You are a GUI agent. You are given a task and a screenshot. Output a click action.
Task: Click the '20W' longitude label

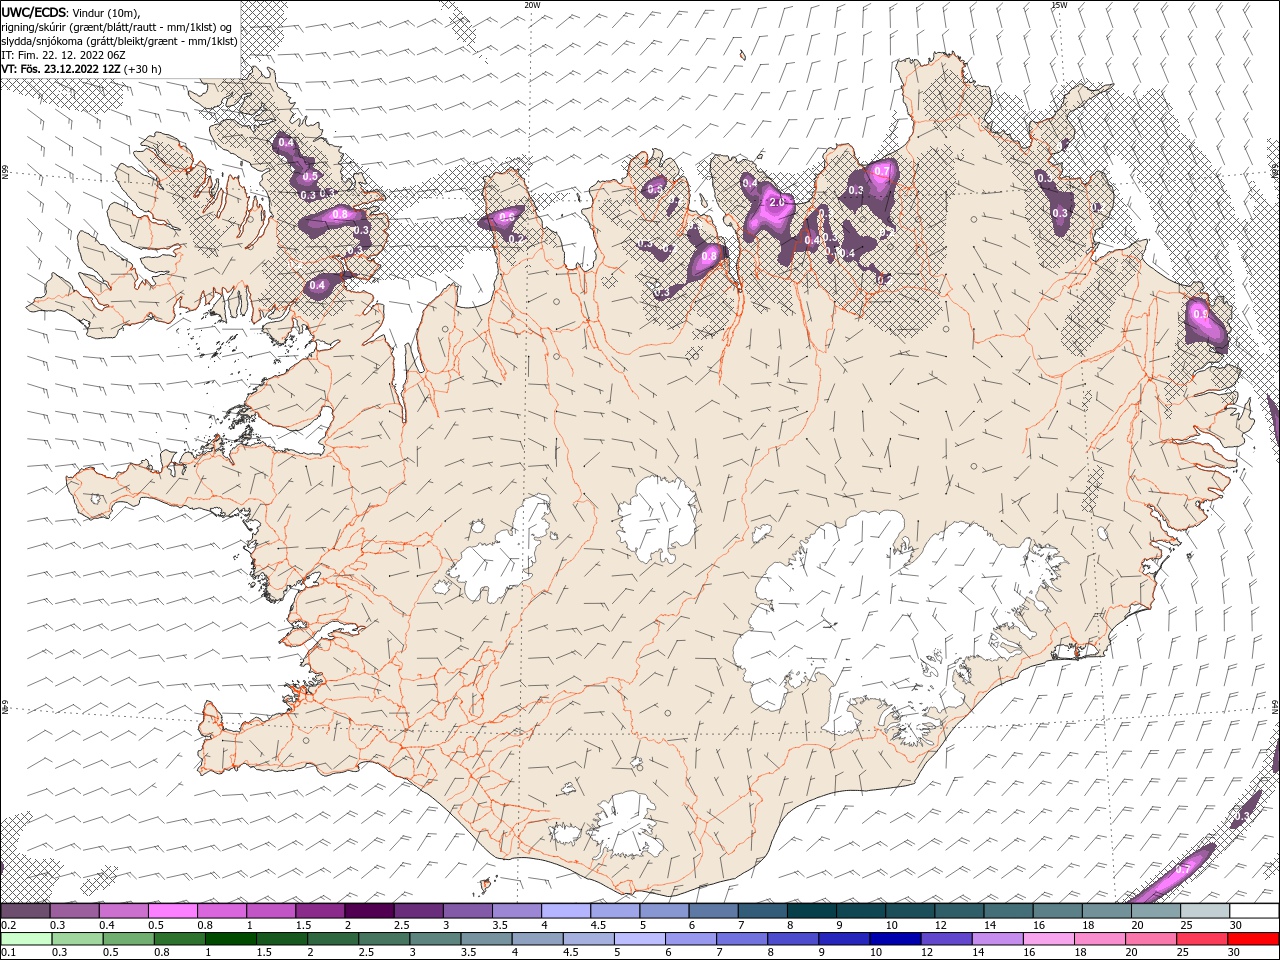(x=532, y=5)
